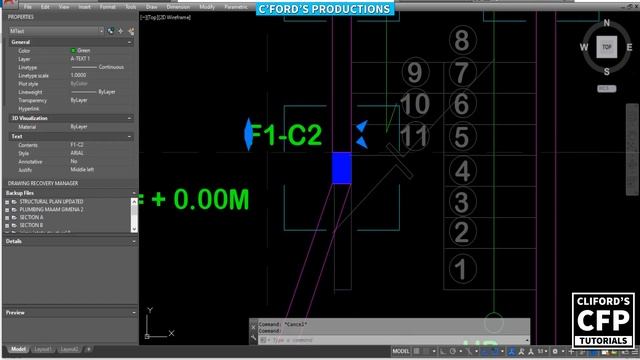Open the Modify menu
Image resolution: width=640 pixels, height=360 pixels.
pos(207,7)
